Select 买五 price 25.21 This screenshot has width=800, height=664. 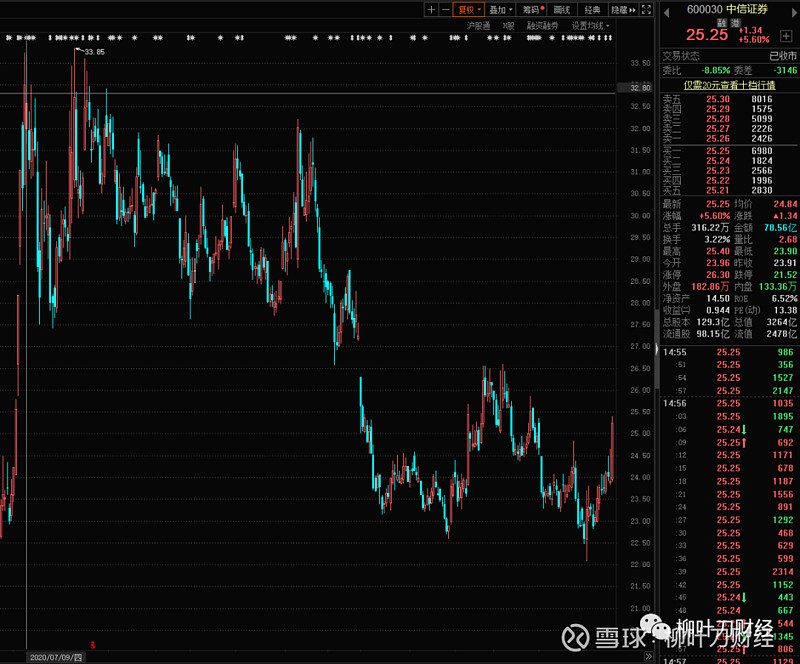pos(717,190)
